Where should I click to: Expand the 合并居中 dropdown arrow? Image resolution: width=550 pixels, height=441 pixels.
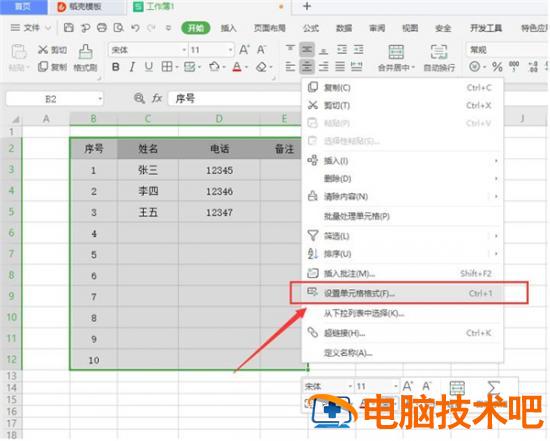[x=413, y=67]
